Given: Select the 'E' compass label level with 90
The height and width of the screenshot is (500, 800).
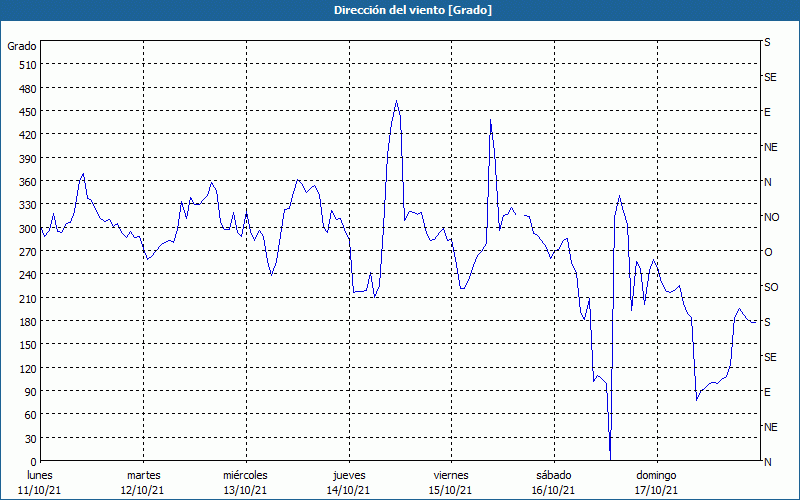Looking at the screenshot, I should point(767,392).
